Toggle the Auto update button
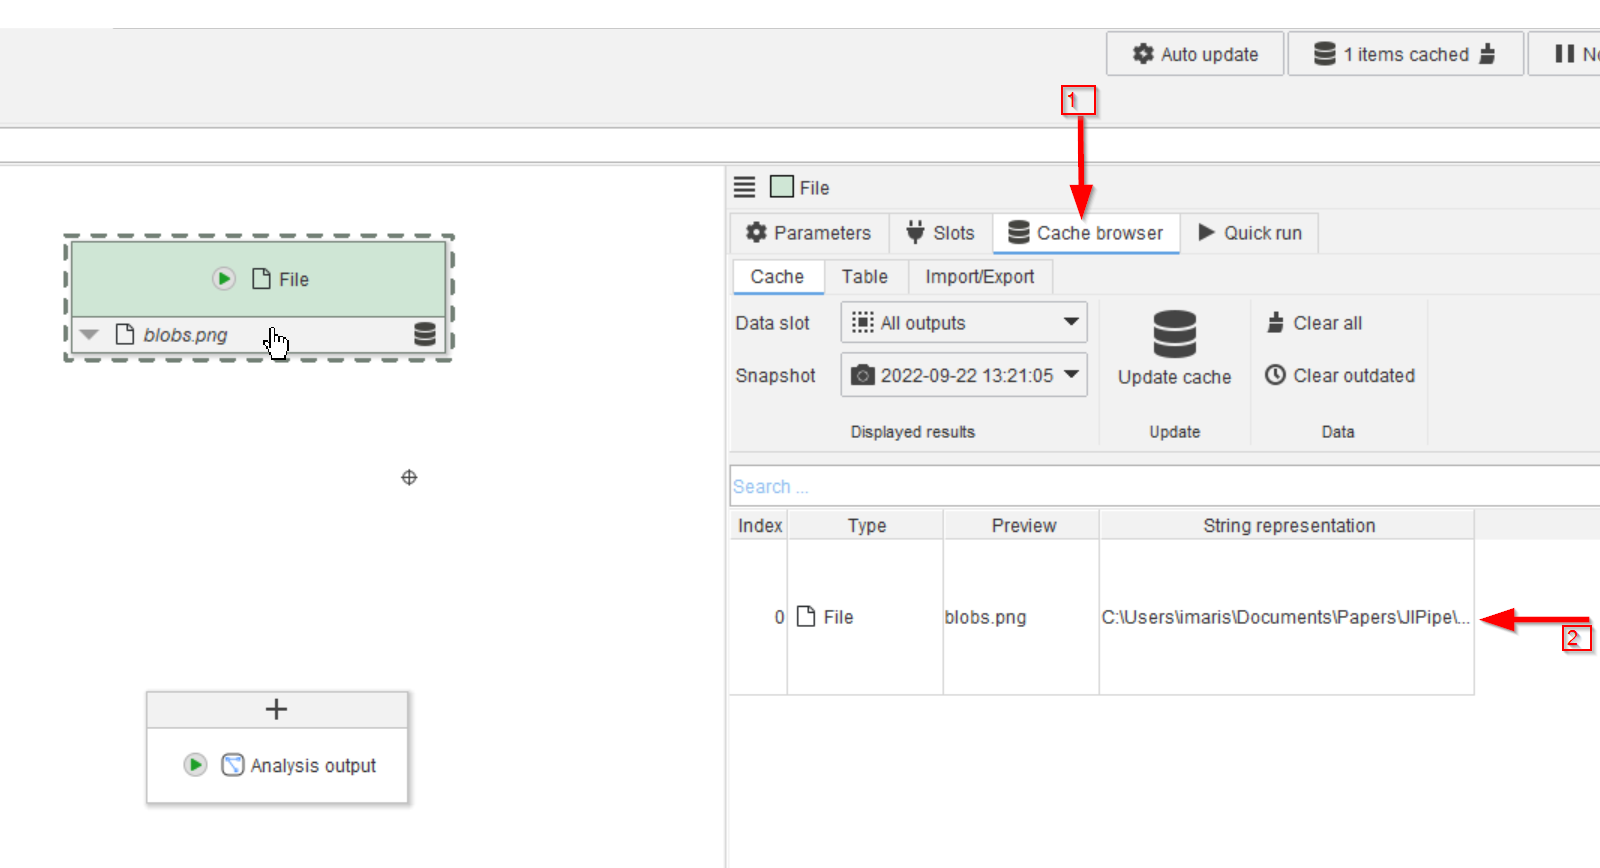 click(1195, 54)
